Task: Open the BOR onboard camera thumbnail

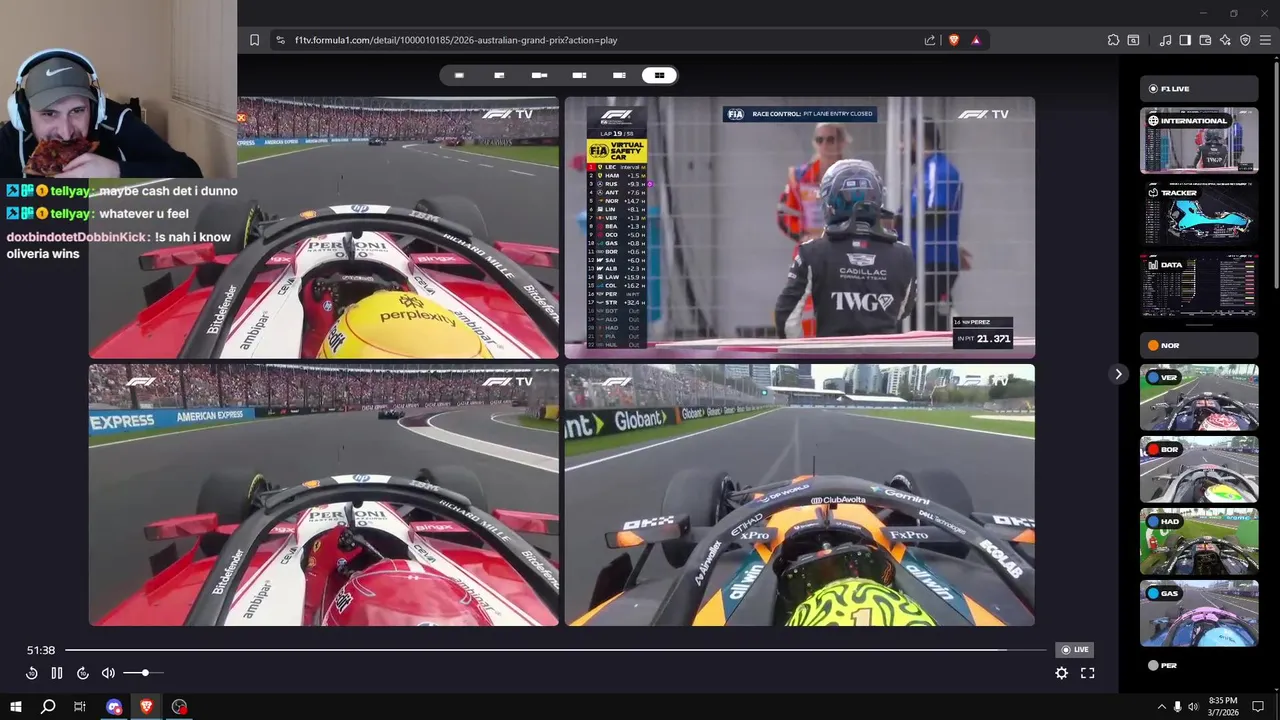Action: pyautogui.click(x=1199, y=469)
